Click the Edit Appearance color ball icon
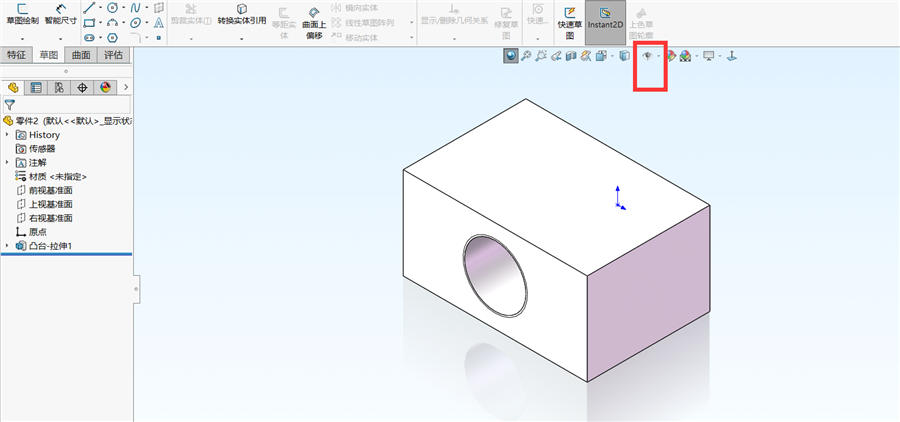This screenshot has width=900, height=422. click(x=670, y=56)
